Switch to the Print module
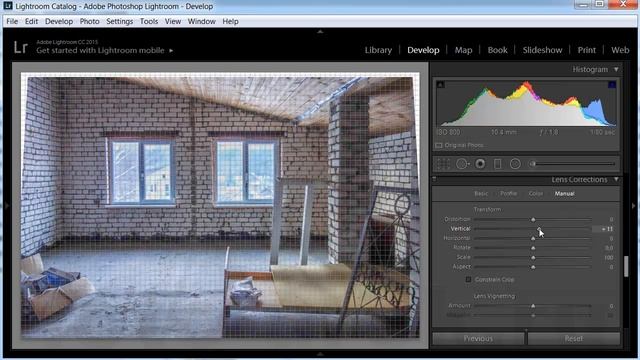The image size is (640, 360). 587,50
